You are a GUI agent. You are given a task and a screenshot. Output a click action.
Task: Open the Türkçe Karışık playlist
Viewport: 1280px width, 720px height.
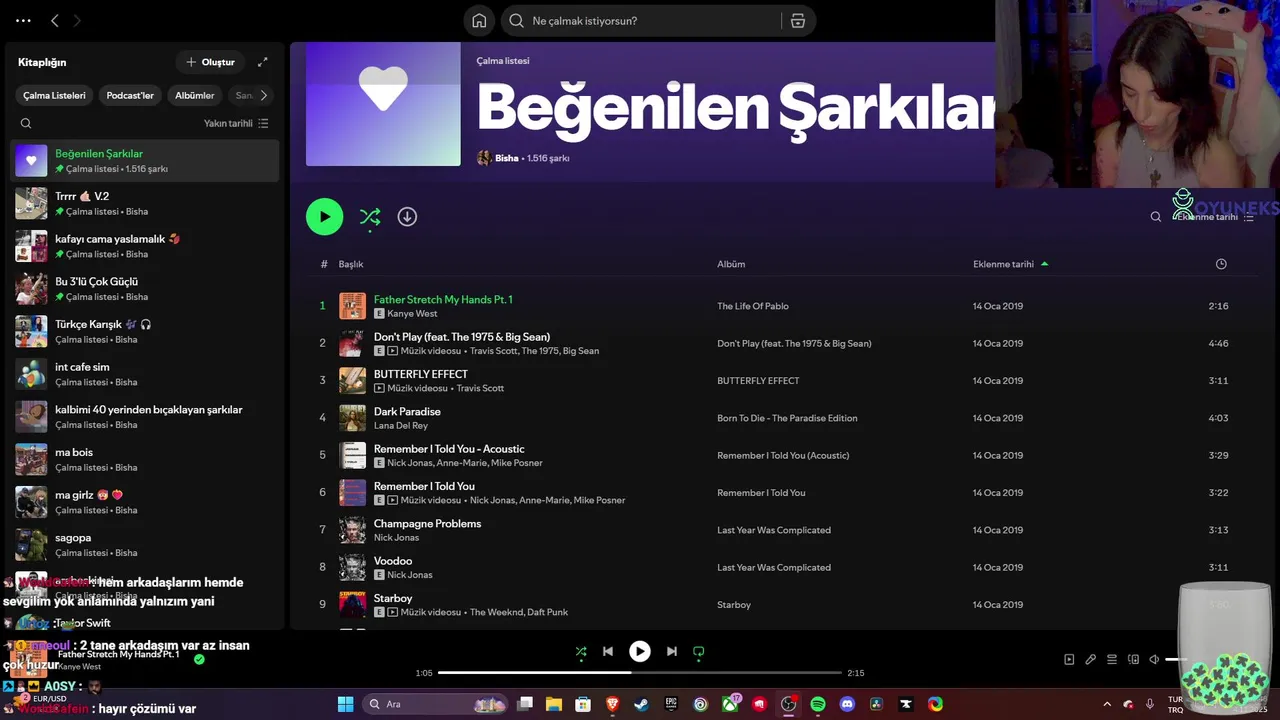click(x=145, y=331)
